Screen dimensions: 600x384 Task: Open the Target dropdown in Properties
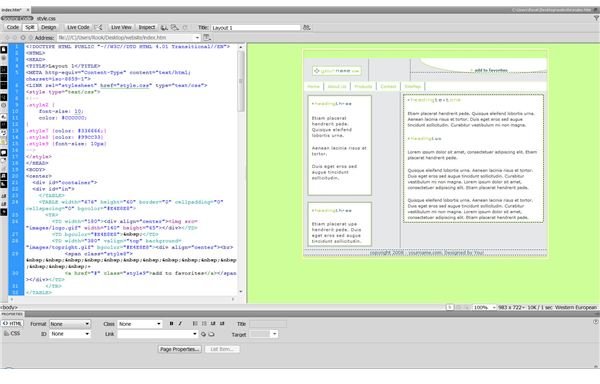263,334
